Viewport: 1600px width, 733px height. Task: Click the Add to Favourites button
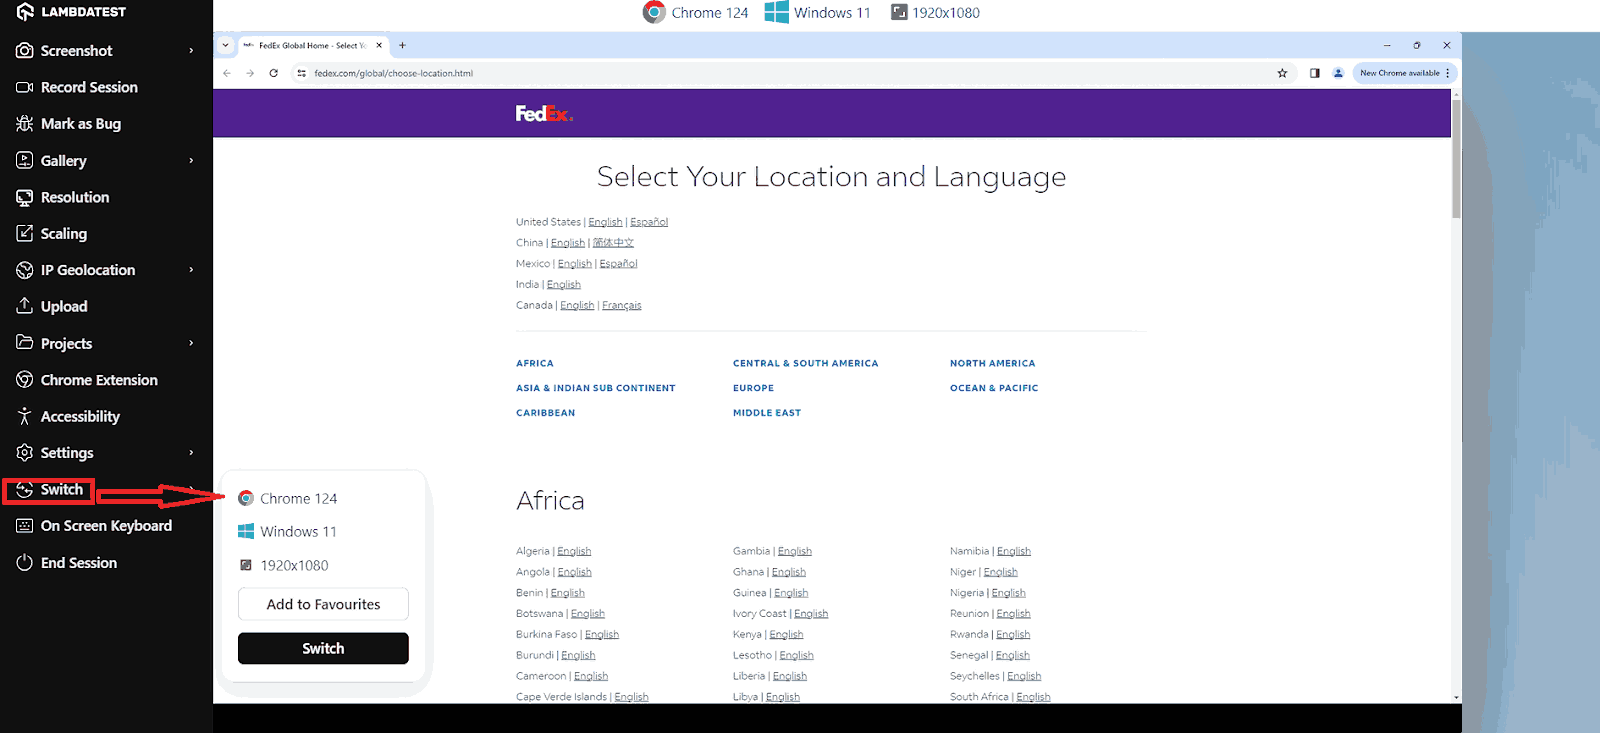(x=323, y=604)
